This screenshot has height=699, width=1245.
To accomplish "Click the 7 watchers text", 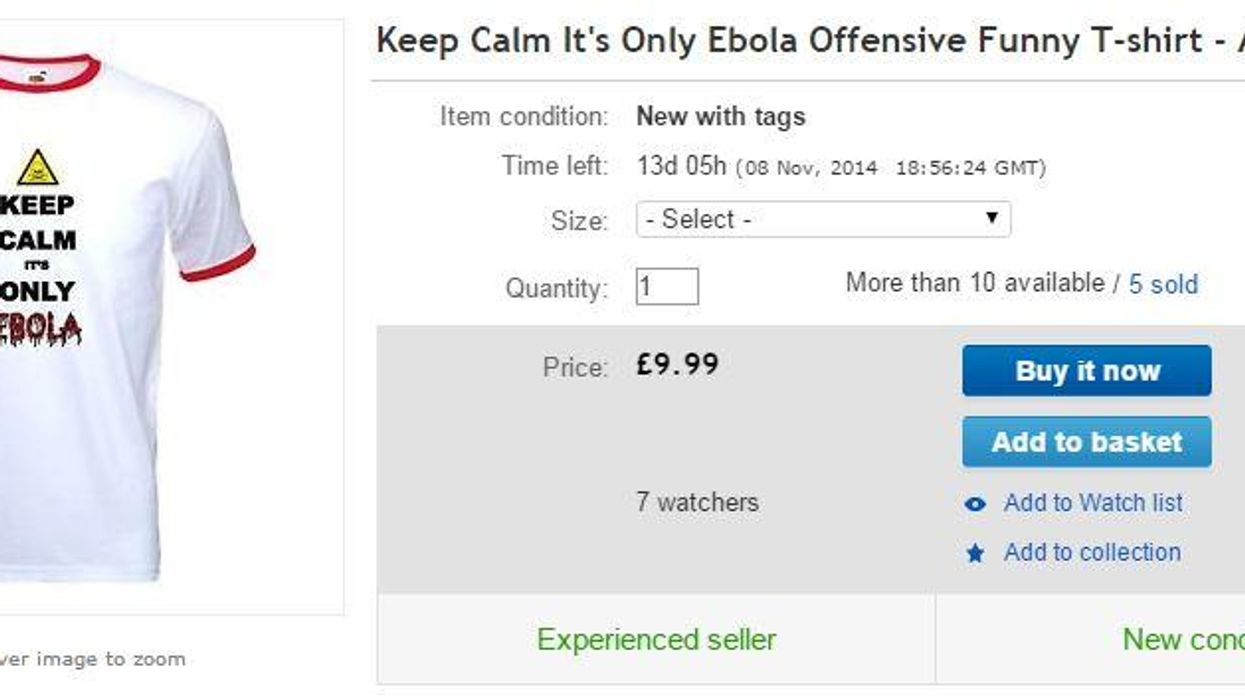I will [x=697, y=502].
